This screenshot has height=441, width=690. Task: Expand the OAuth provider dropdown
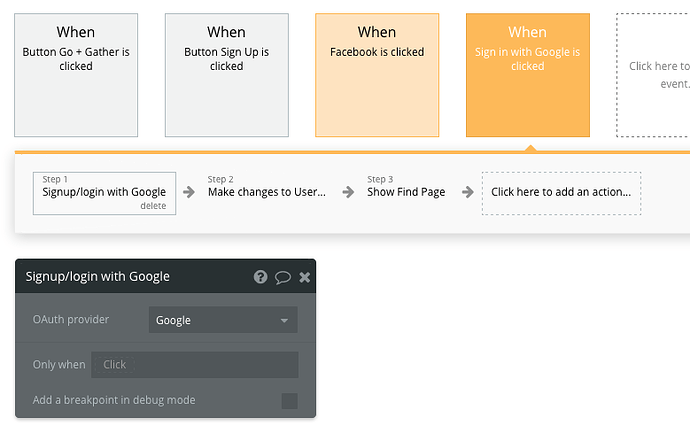point(223,320)
